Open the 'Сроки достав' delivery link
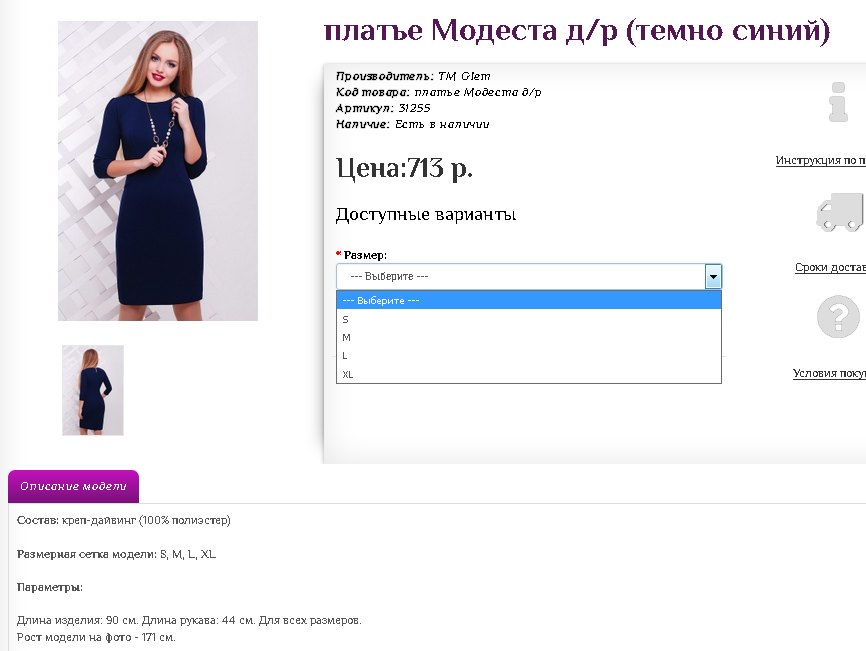 coord(830,267)
